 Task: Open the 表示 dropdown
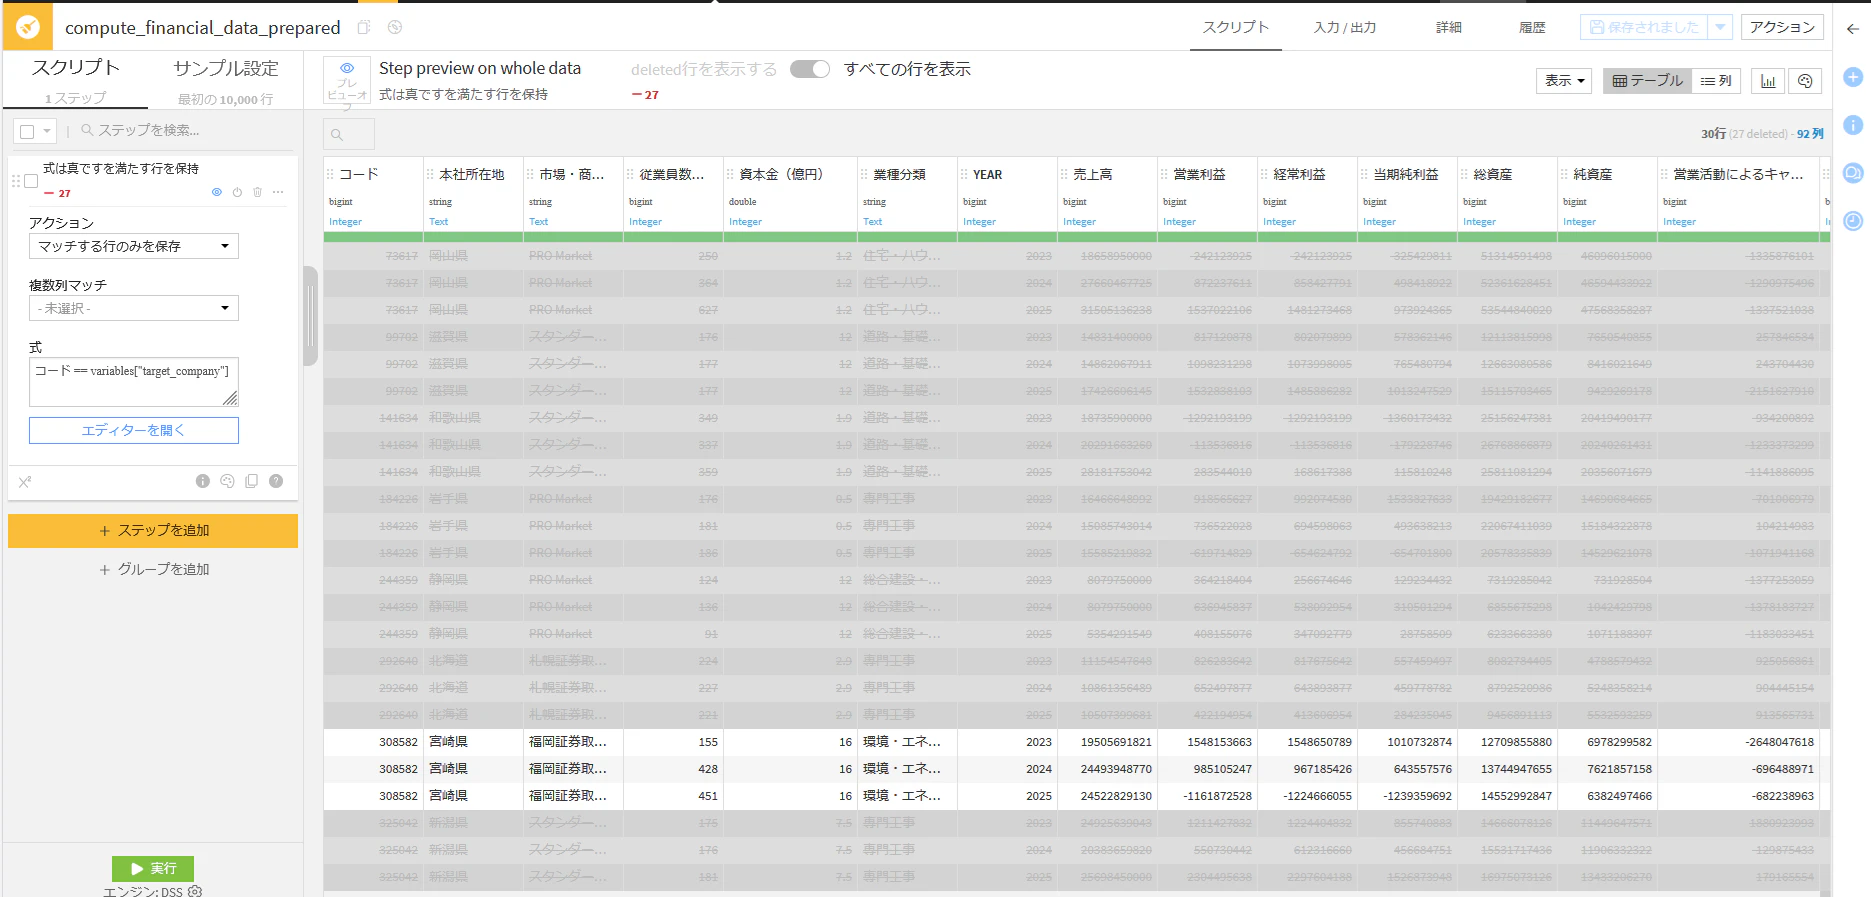[x=1565, y=81]
